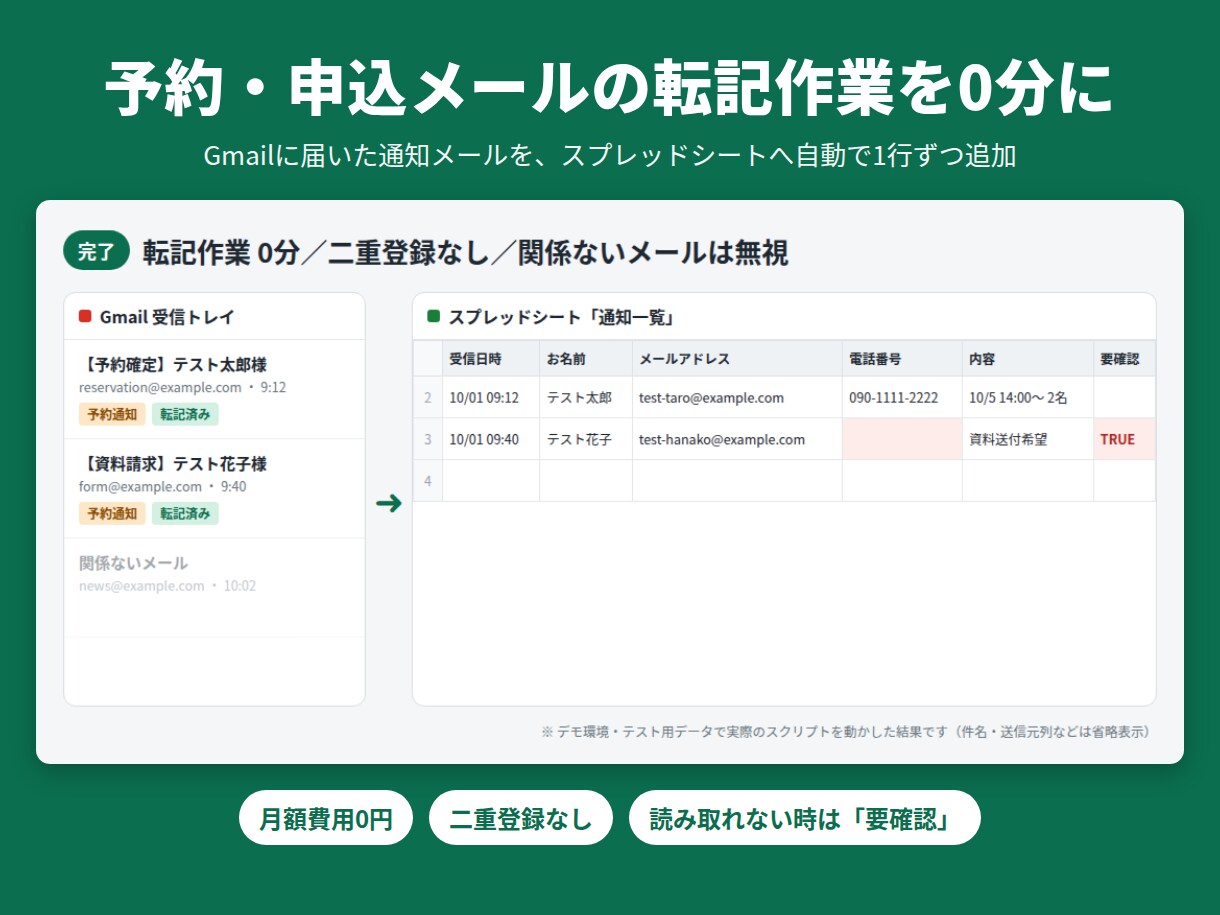
Task: Click 転記済み tag under テスト太郎様 email
Action: click(x=185, y=414)
